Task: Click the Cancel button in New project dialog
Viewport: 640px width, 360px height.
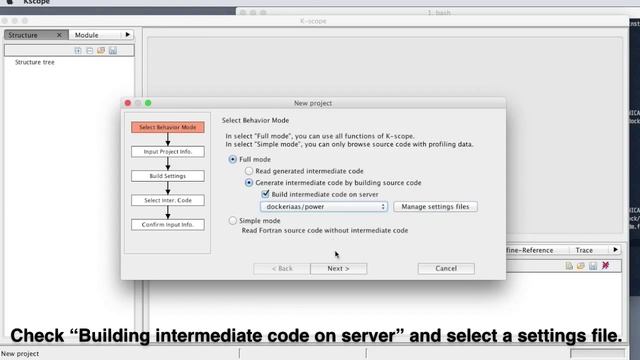Action: coord(446,269)
